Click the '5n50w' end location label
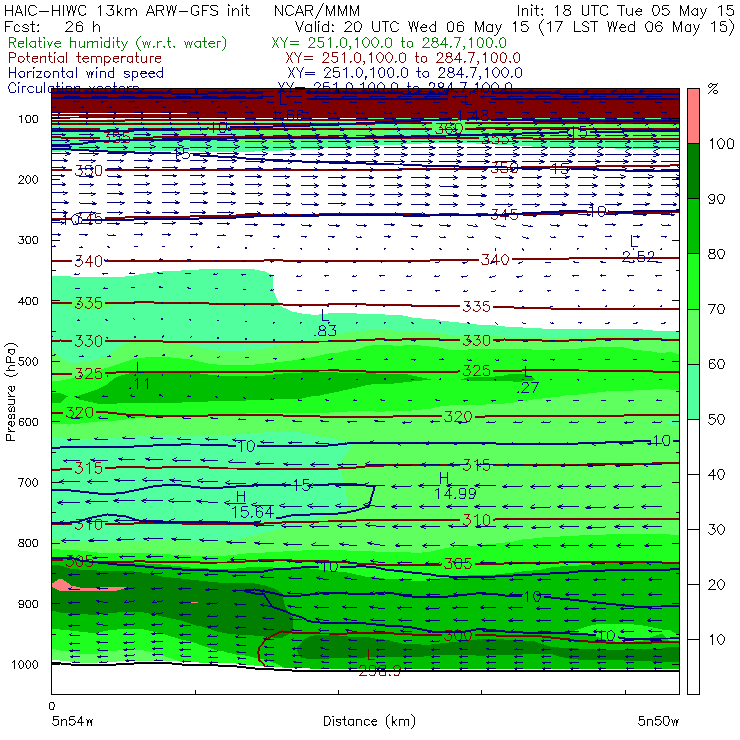This screenshot has width=740, height=740. pos(658,721)
